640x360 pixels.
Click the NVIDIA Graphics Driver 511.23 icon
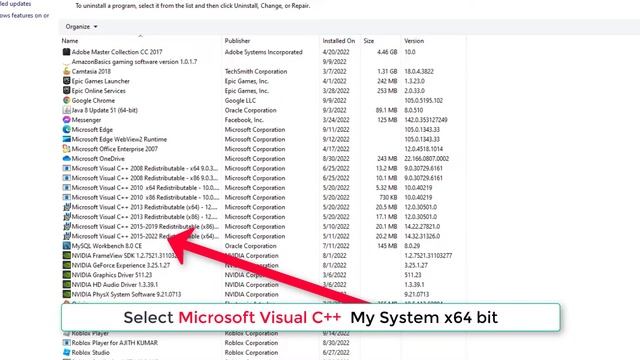click(67, 275)
